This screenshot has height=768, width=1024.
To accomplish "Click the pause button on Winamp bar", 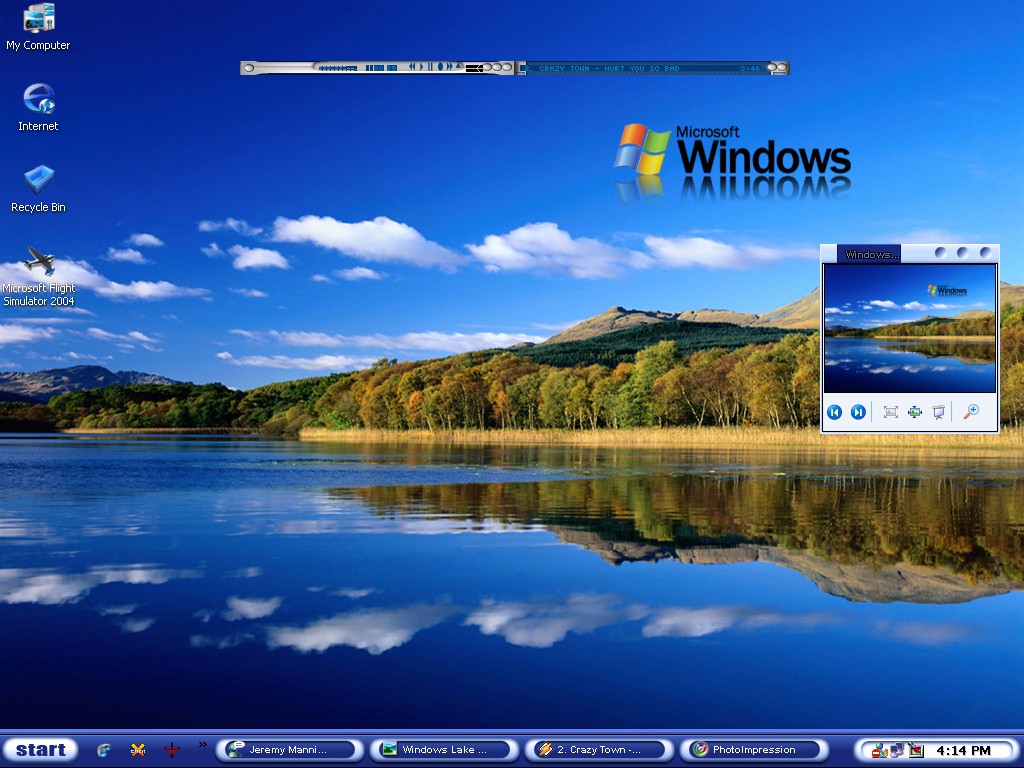I will pyautogui.click(x=430, y=67).
